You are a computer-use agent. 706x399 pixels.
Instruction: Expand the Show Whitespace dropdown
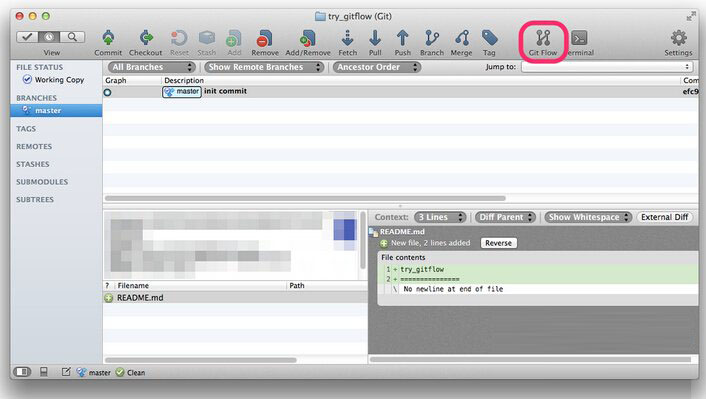pos(588,217)
